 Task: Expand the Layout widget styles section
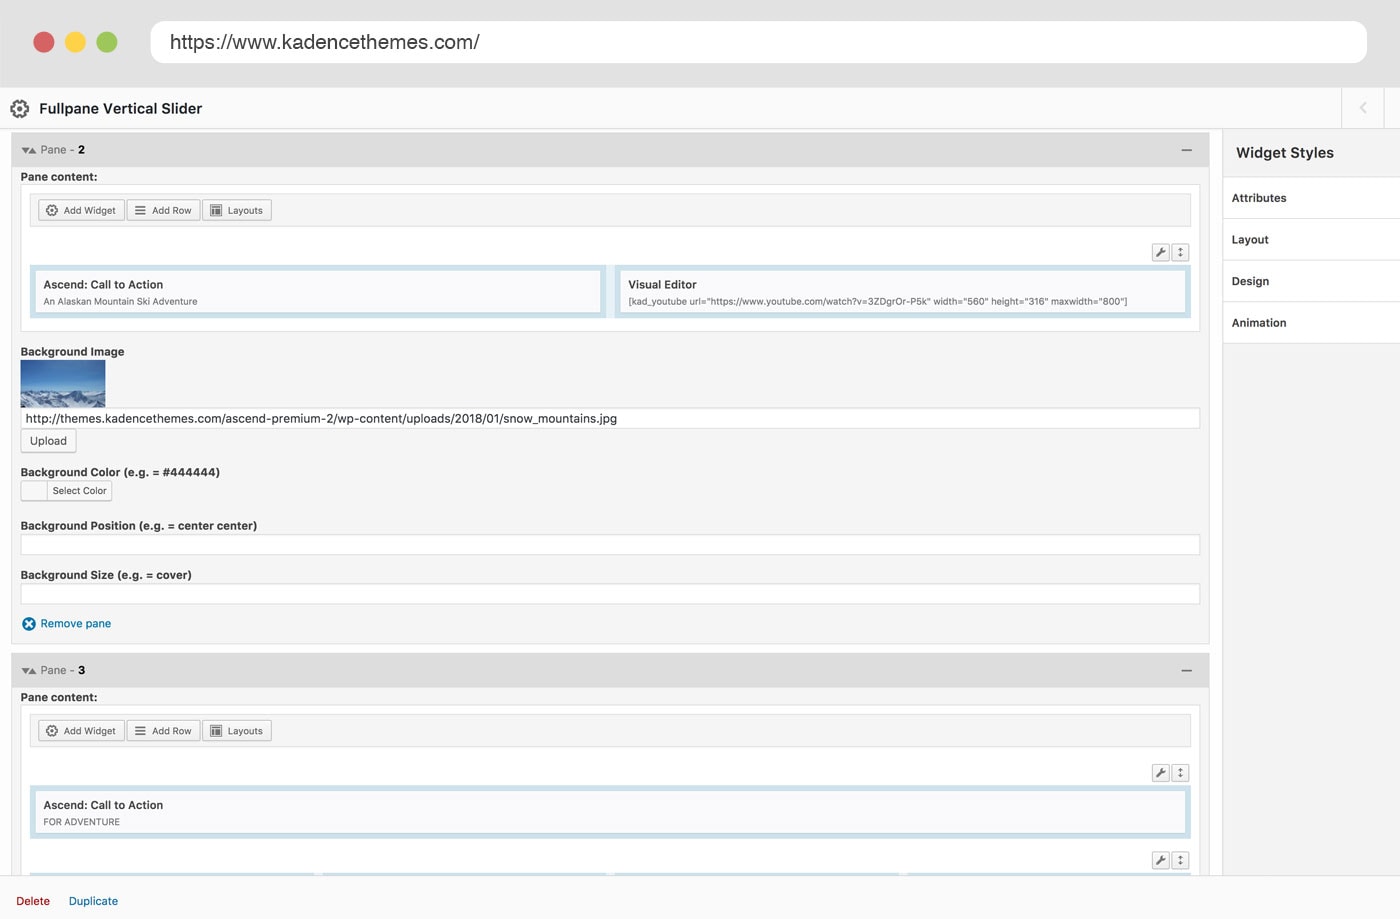tap(1311, 240)
